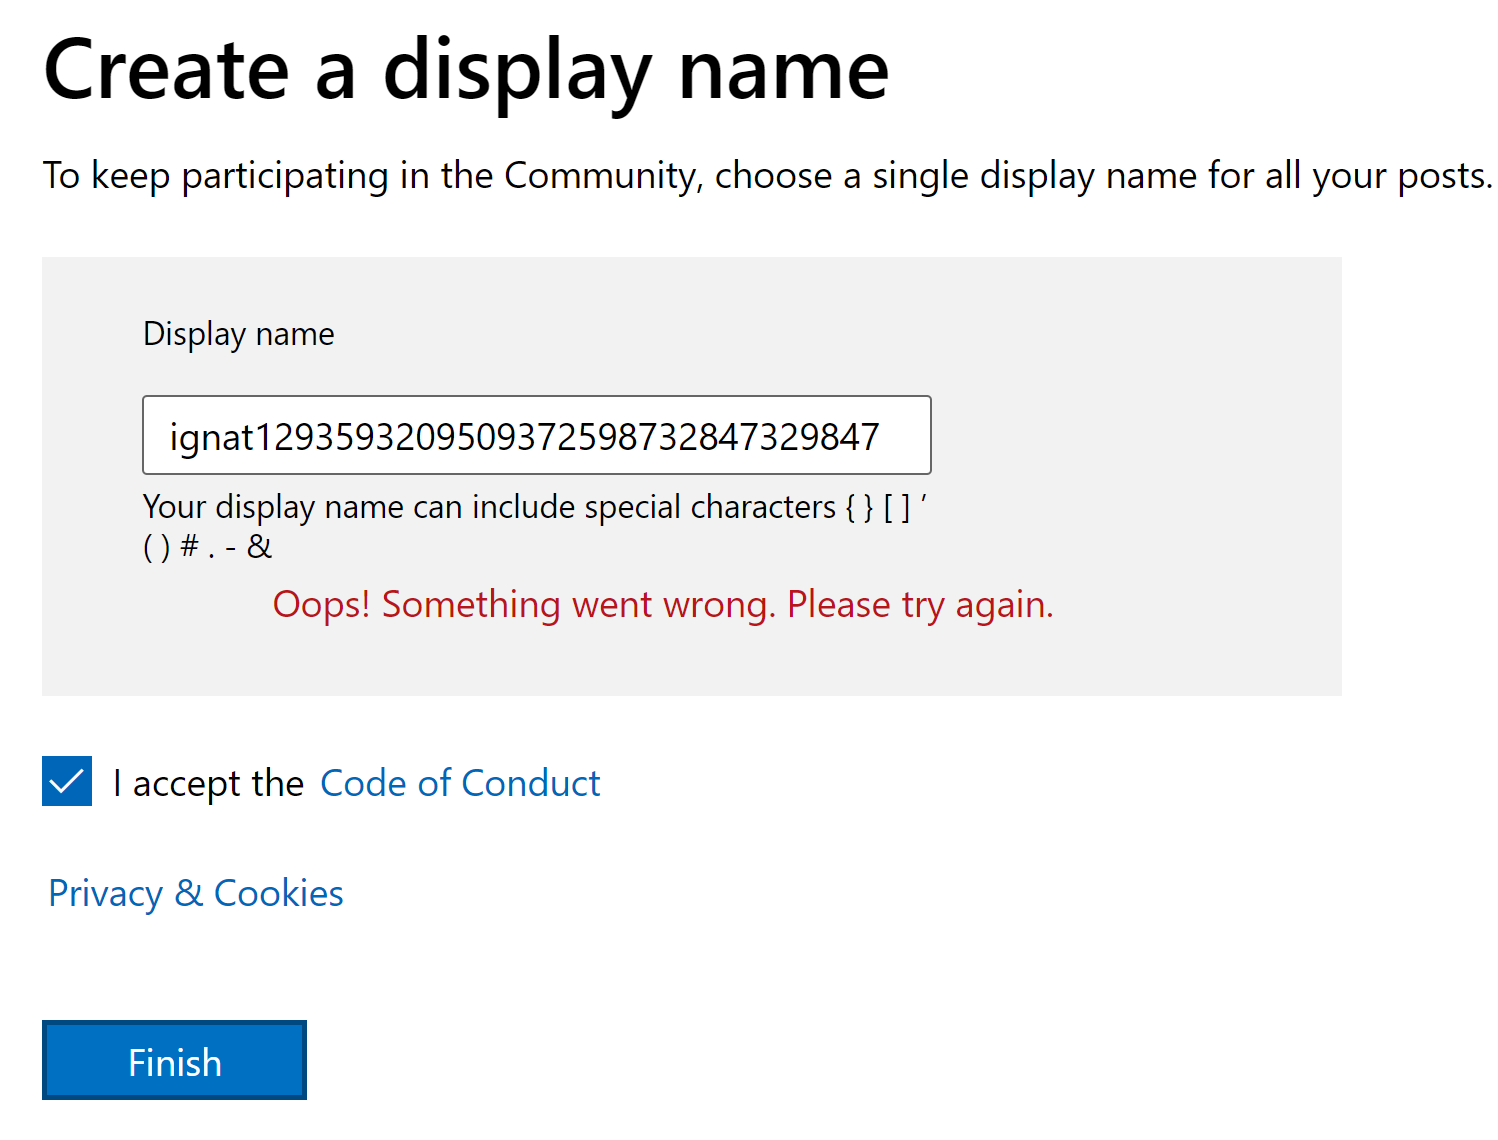Image resolution: width=1498 pixels, height=1140 pixels.
Task: Click the 'Display name' field label
Action: click(239, 334)
